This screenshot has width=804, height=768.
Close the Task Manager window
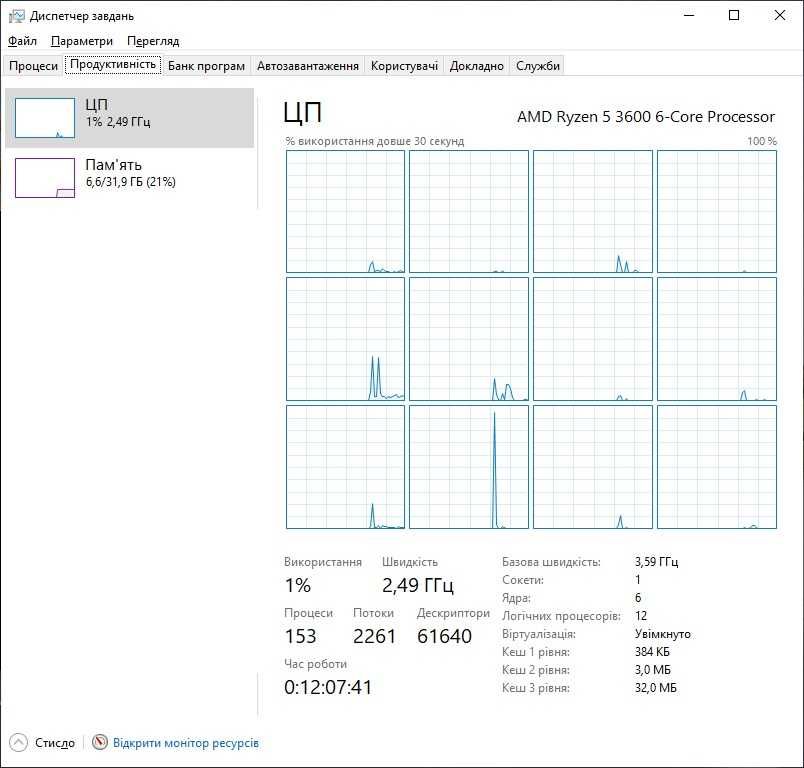pyautogui.click(x=779, y=15)
